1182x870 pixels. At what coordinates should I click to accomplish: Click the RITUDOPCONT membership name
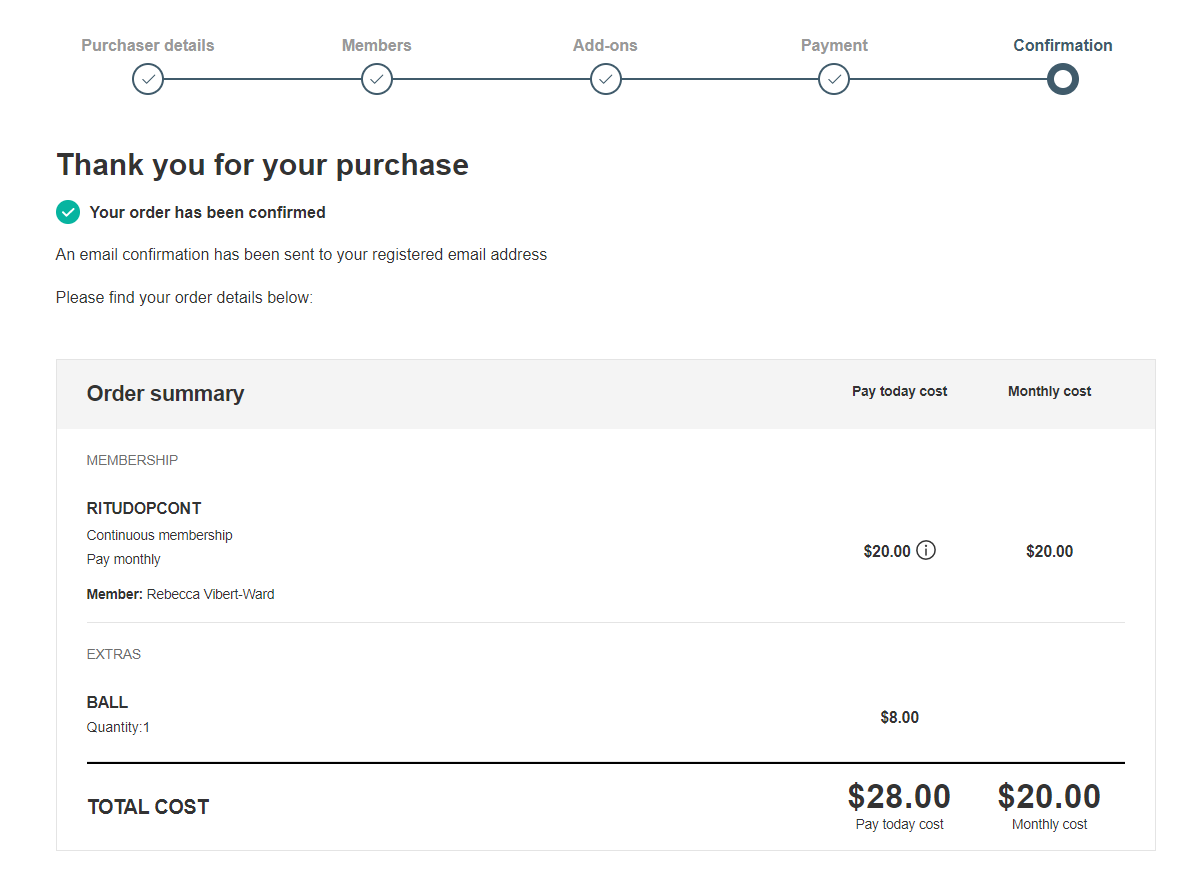(144, 508)
